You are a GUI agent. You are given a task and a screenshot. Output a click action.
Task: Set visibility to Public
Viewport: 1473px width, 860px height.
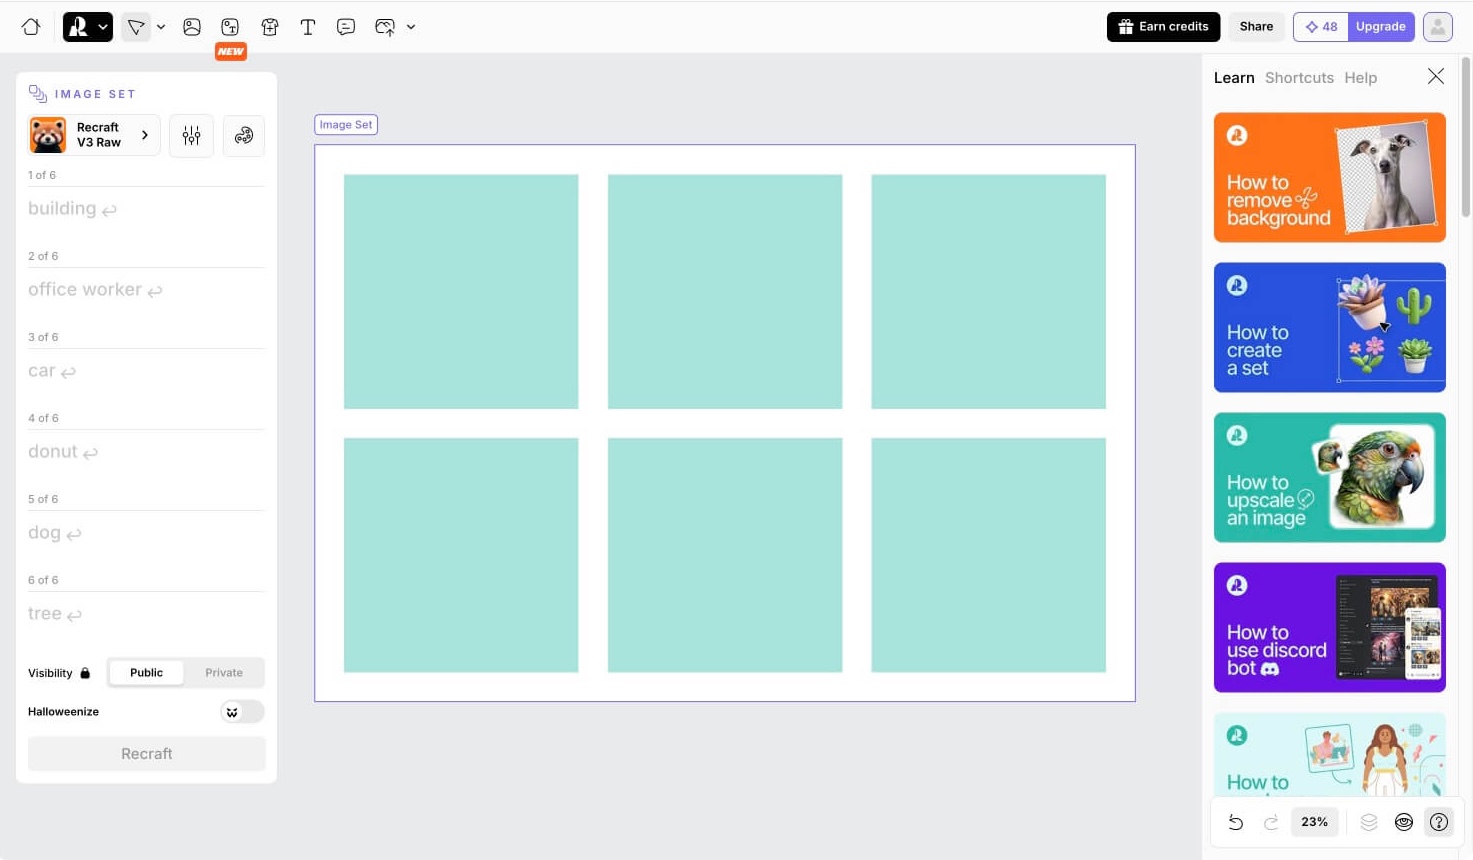point(146,673)
